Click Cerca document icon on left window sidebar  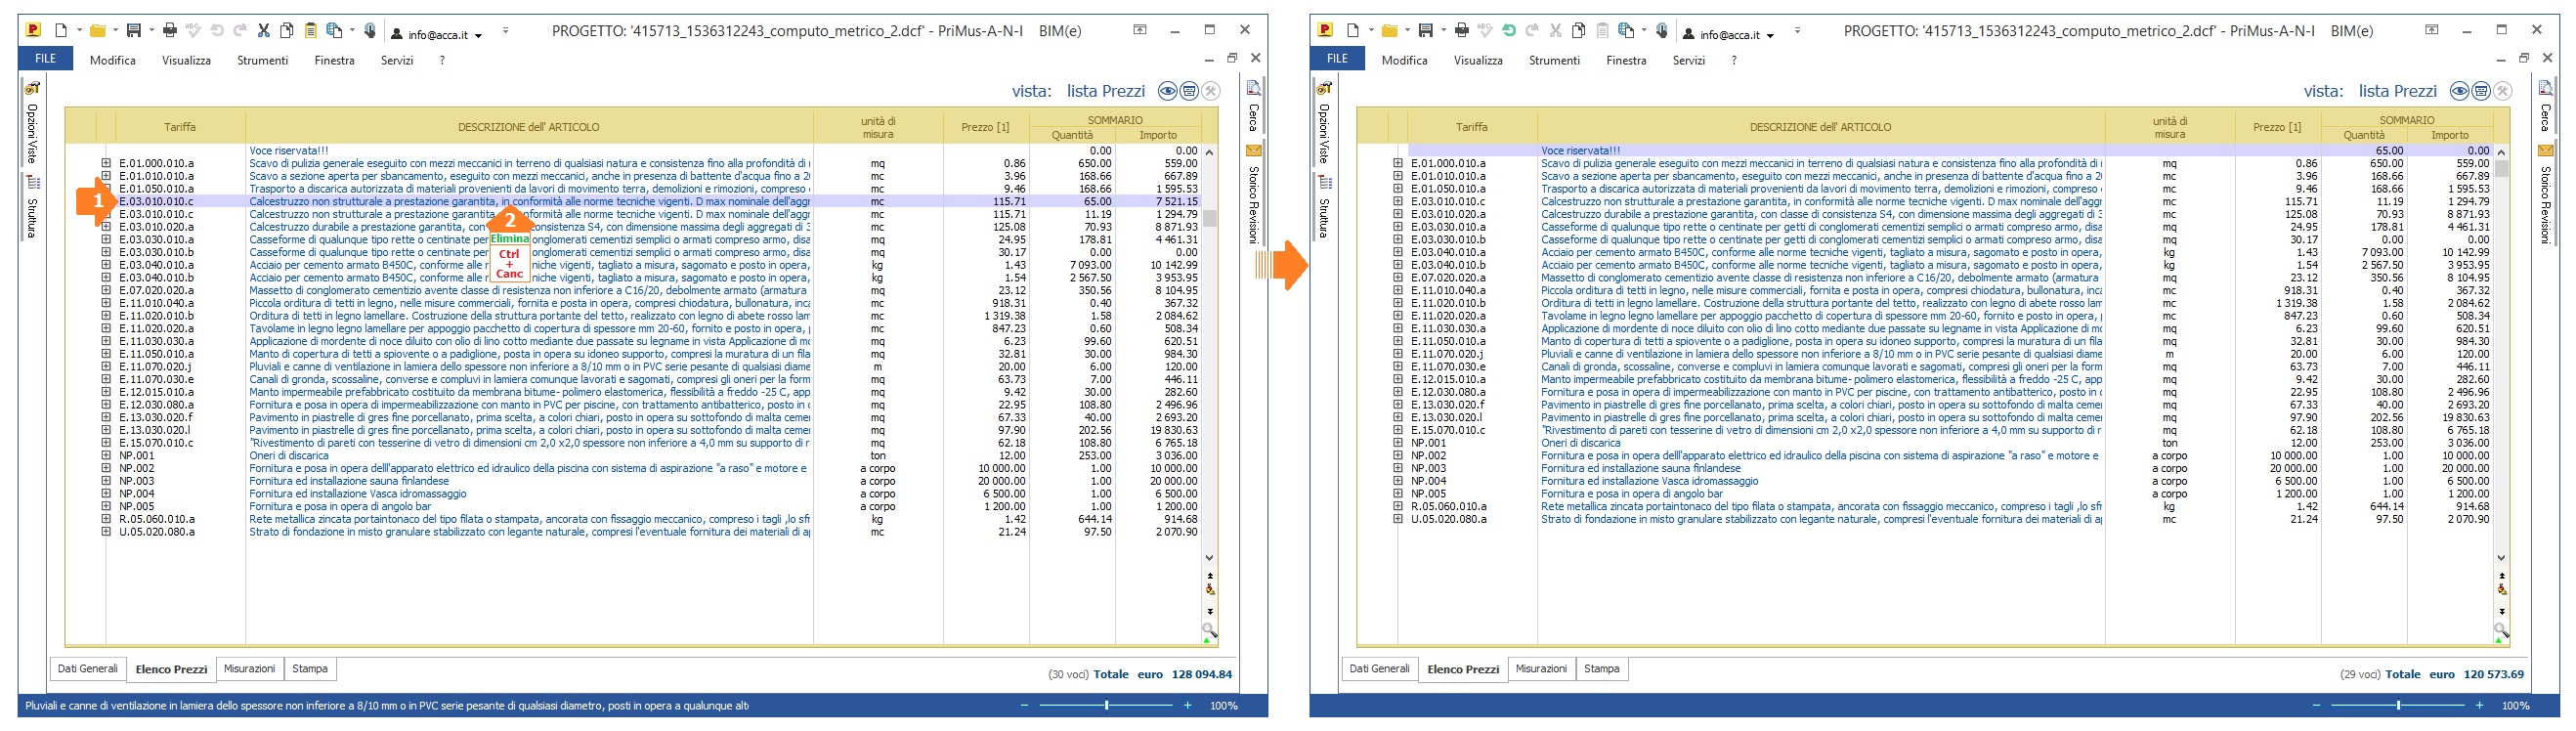point(1253,89)
